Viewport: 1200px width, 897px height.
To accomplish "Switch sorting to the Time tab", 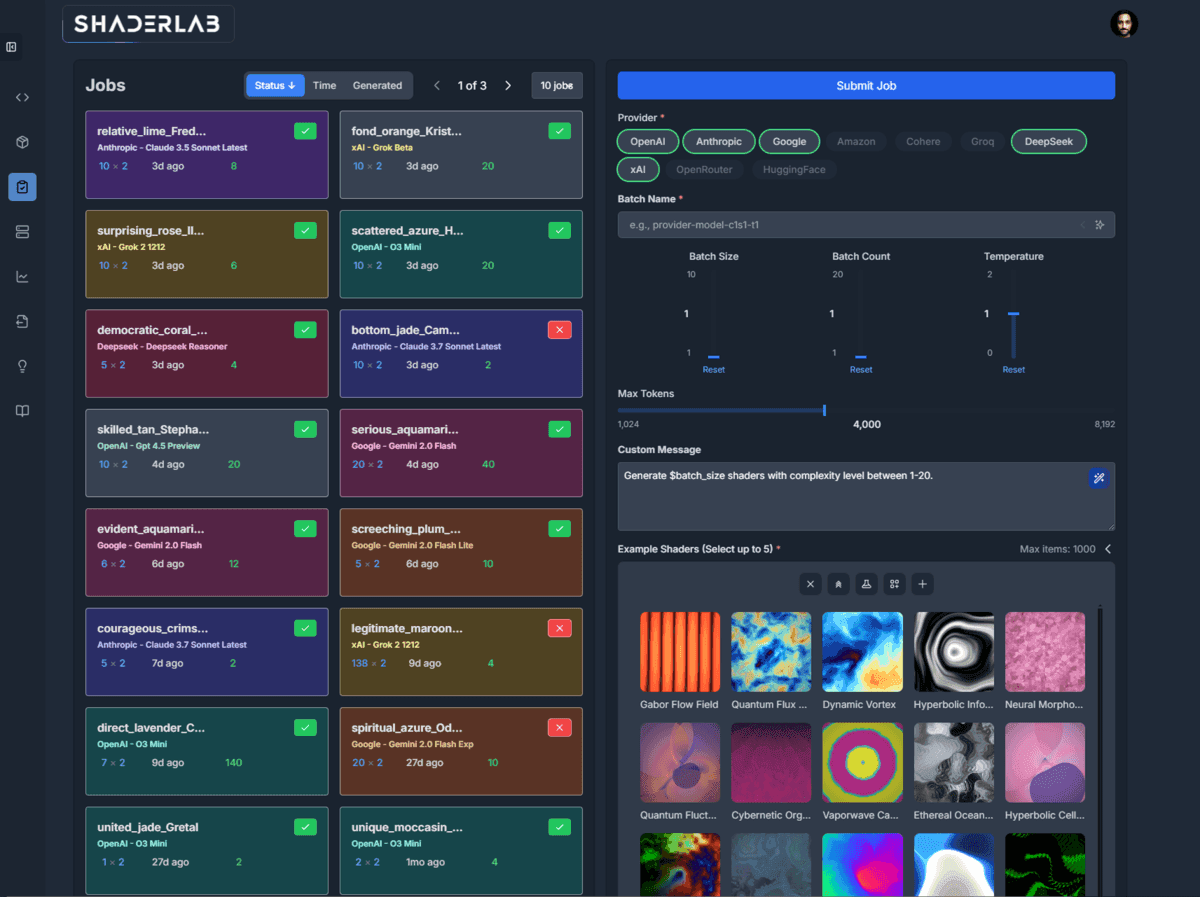I will point(325,85).
